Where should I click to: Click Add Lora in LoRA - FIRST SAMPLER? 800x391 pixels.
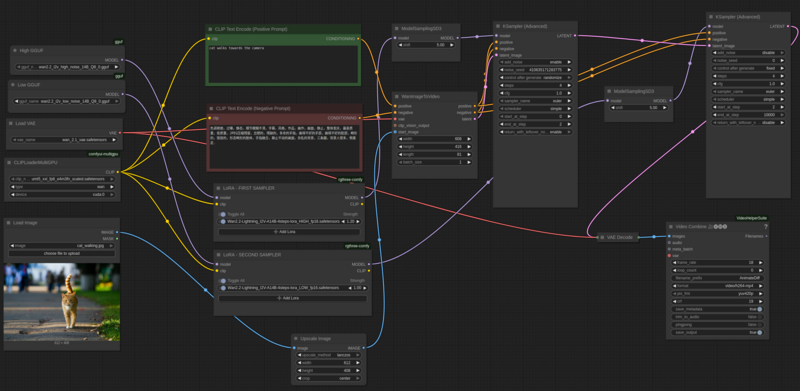(x=289, y=232)
